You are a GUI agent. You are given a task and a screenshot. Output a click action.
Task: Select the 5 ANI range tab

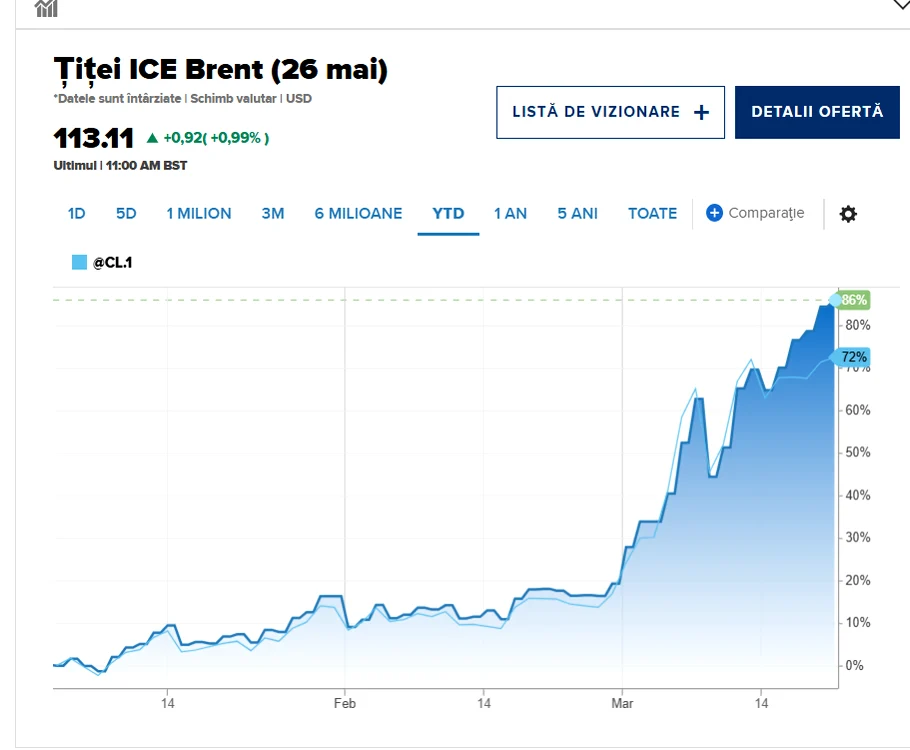point(577,214)
